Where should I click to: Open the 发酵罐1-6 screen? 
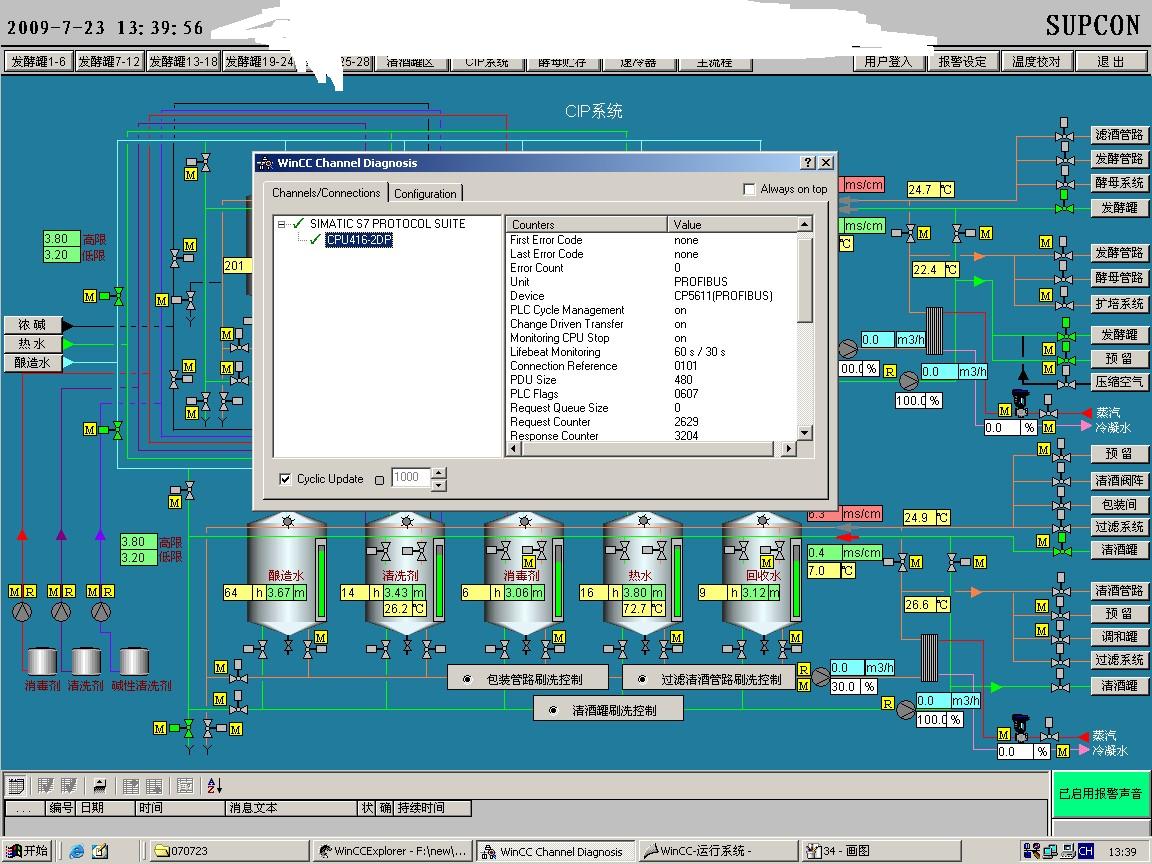pyautogui.click(x=38, y=62)
